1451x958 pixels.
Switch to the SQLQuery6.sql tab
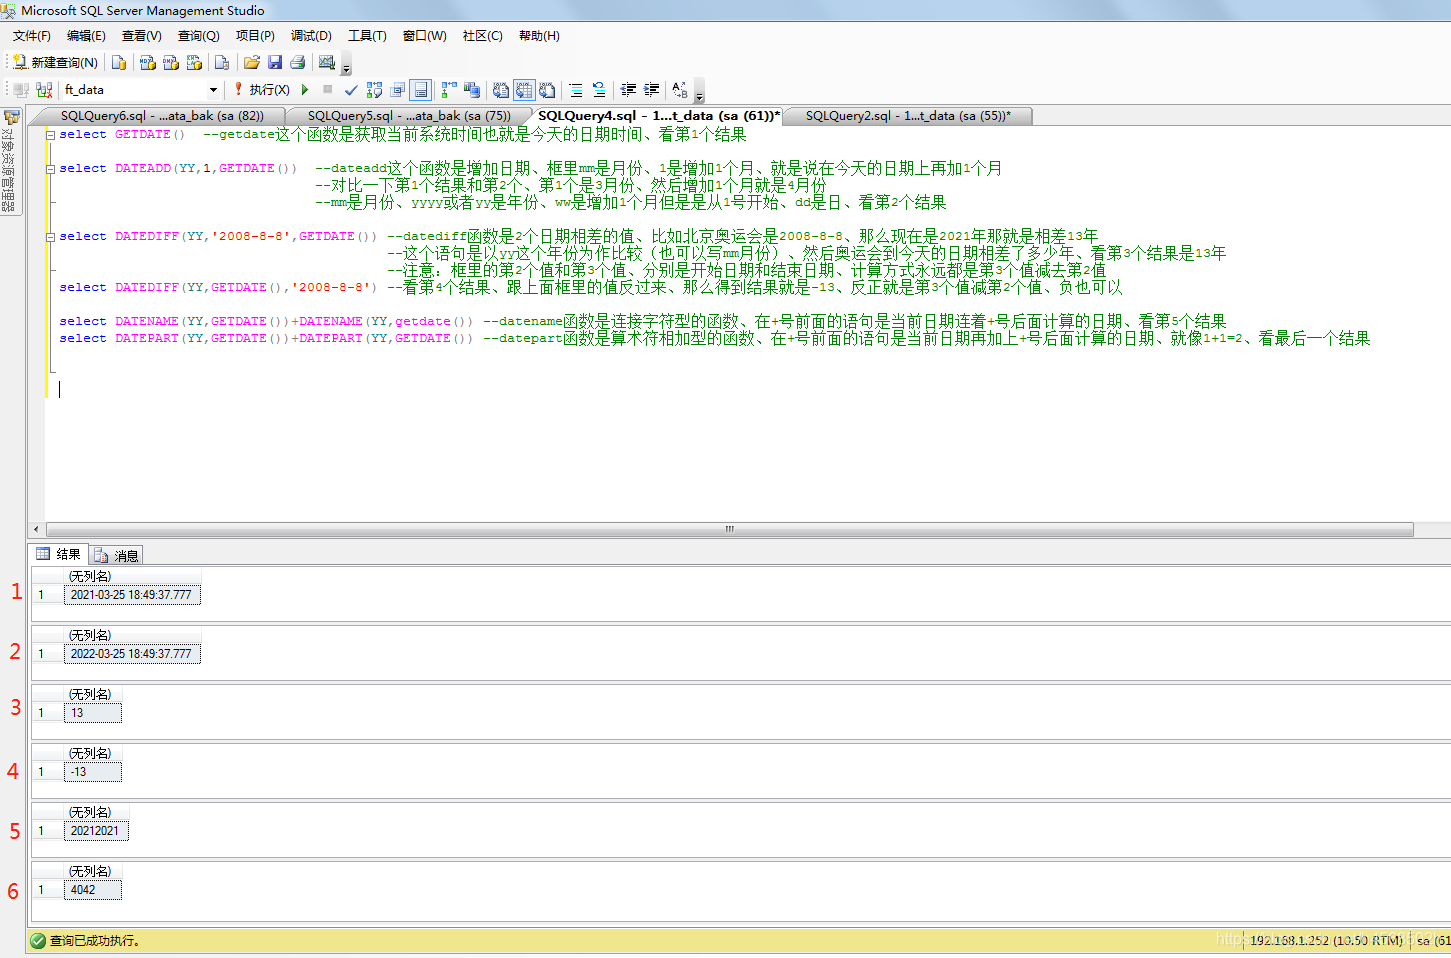162,116
